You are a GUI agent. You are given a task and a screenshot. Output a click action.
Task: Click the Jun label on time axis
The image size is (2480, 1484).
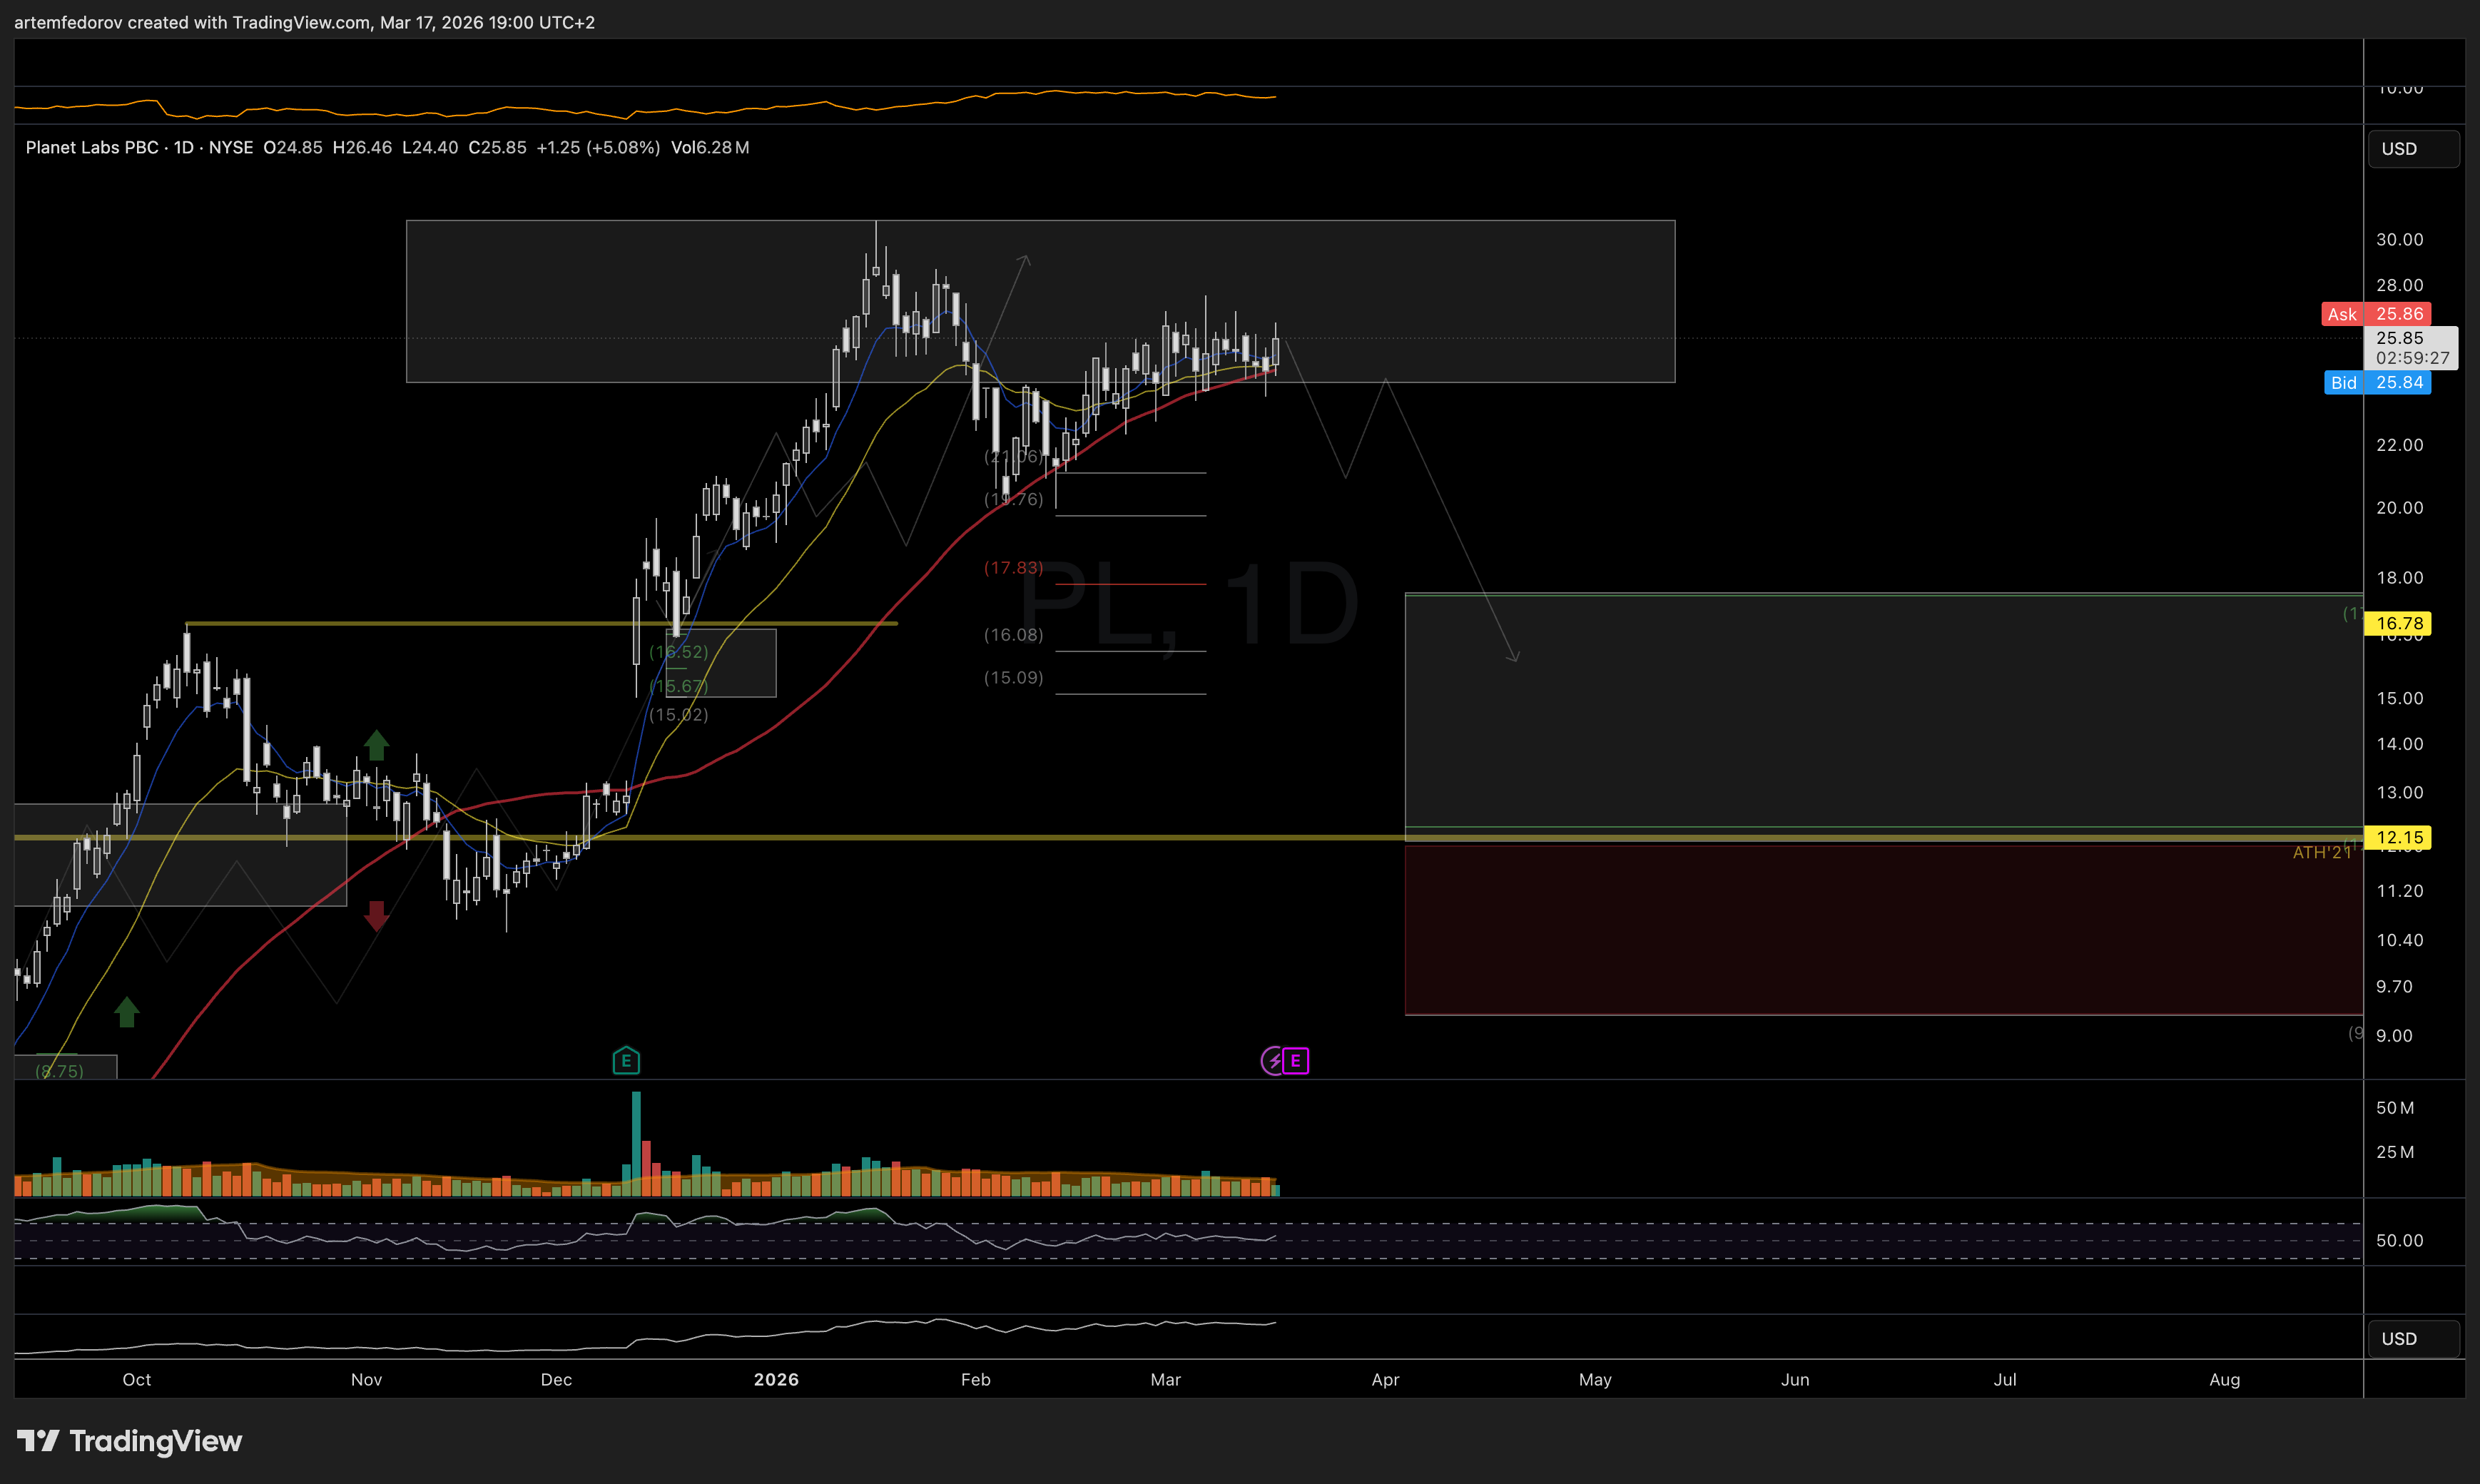(1795, 1380)
